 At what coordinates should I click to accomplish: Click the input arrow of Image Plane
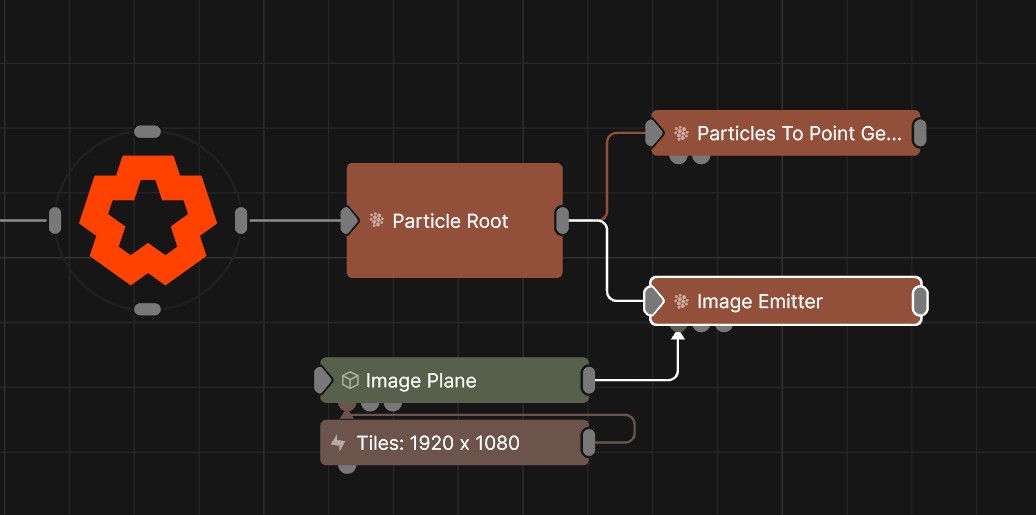coord(322,380)
